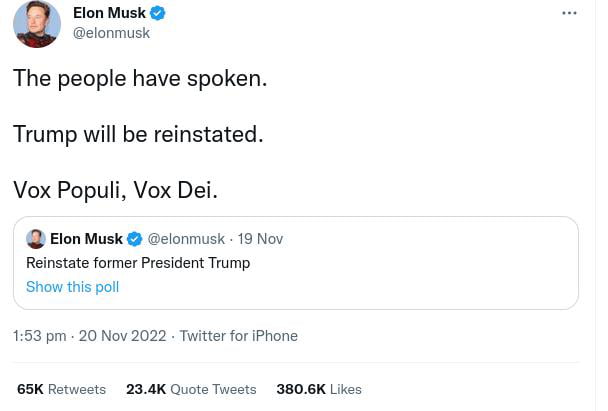Click the 1:53 pm 20 Nov 2022 timestamp
Viewport: 608px width, 411px height.
pos(89,336)
